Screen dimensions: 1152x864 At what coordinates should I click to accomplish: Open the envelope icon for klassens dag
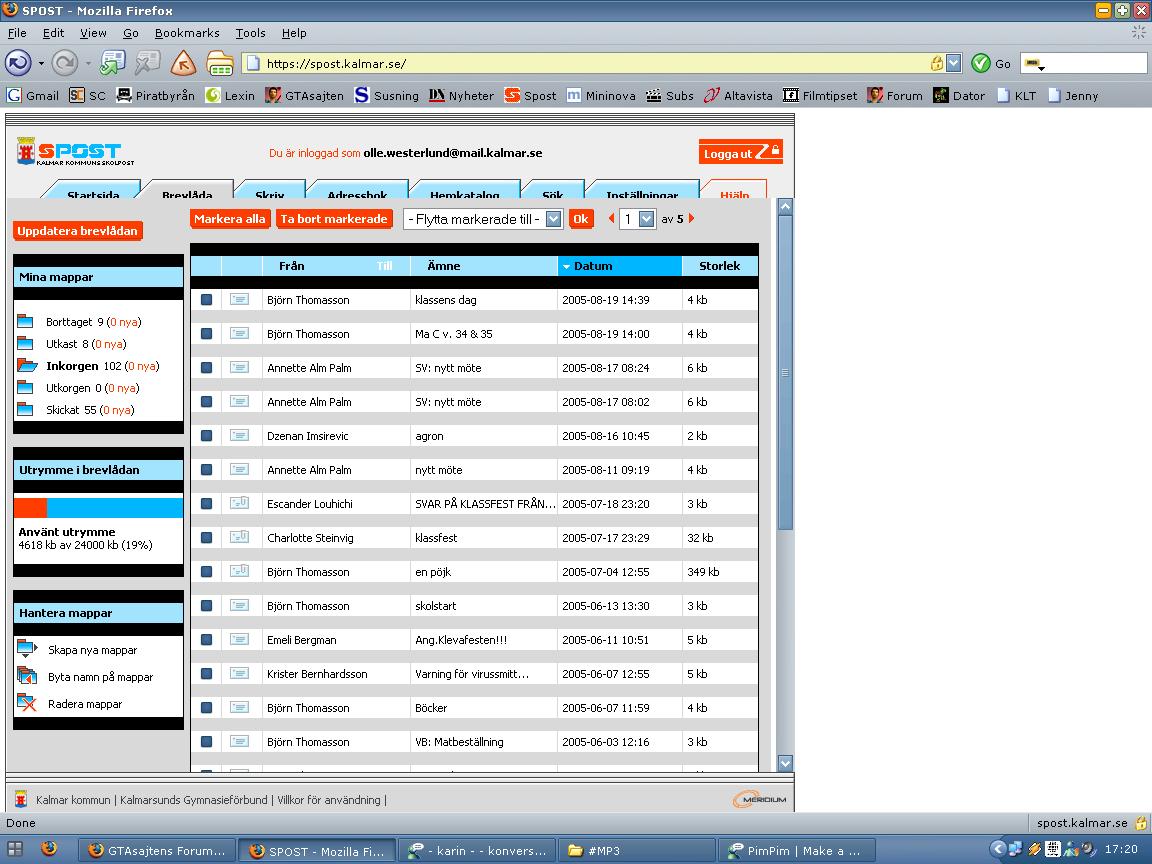click(x=240, y=300)
